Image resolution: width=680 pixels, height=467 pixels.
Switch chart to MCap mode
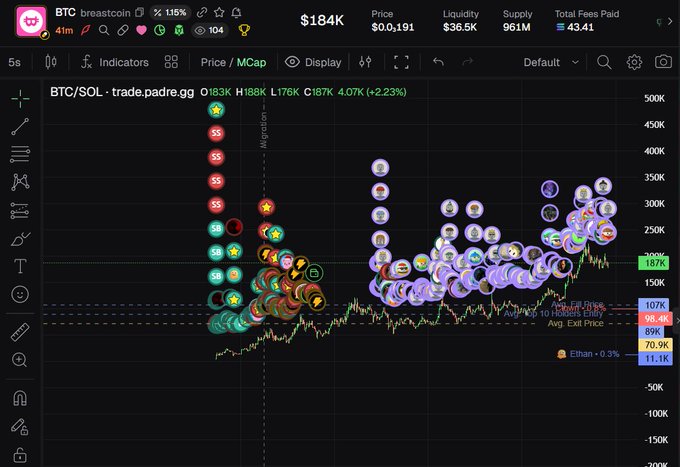point(251,62)
